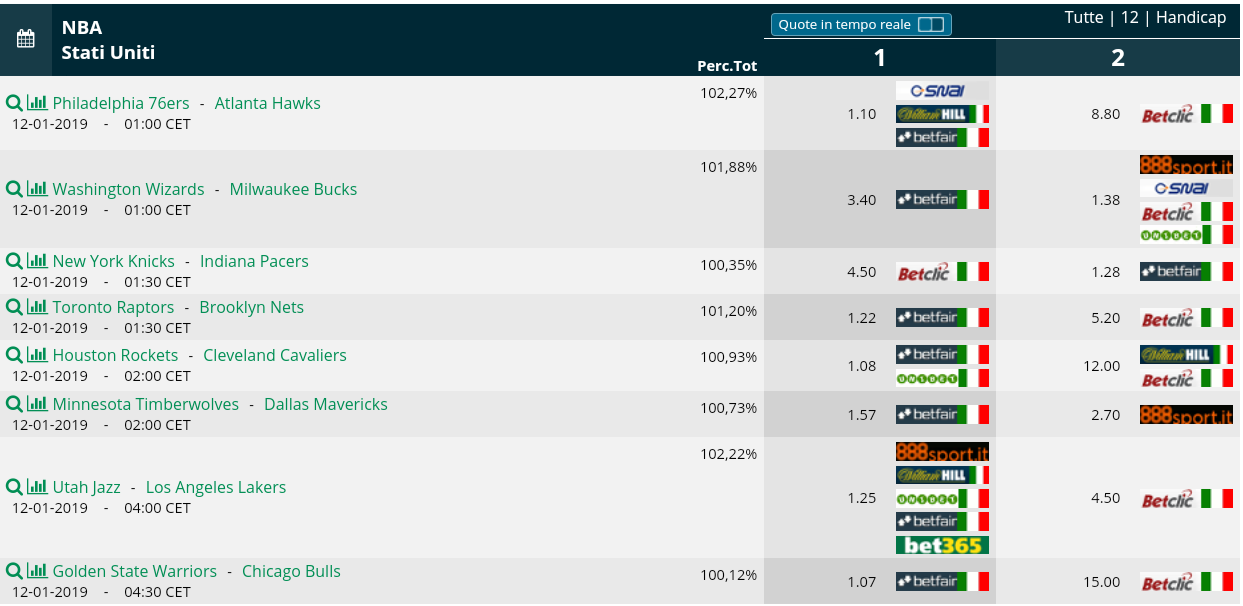1243x606 pixels.
Task: Click the 100,12% total percentage value
Action: (728, 575)
